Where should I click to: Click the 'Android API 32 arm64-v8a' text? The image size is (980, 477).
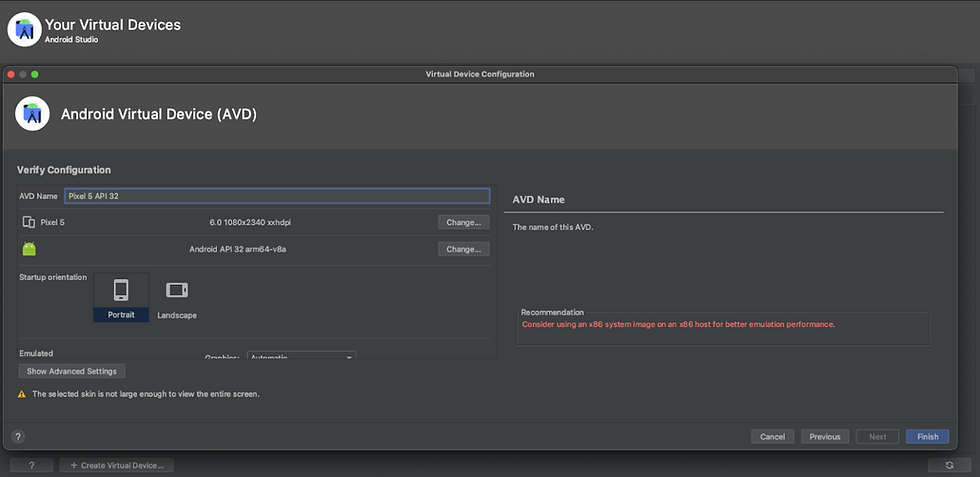[x=238, y=249]
